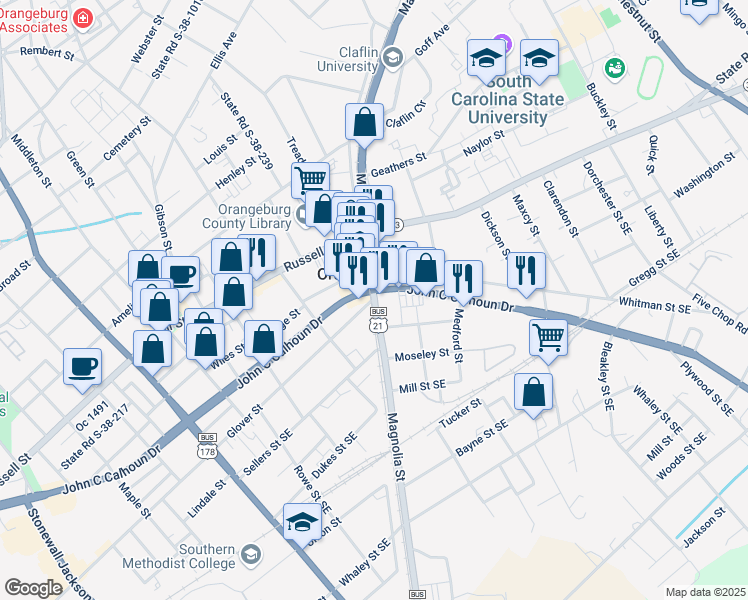Click the BUS 178 route shield

(x=208, y=446)
